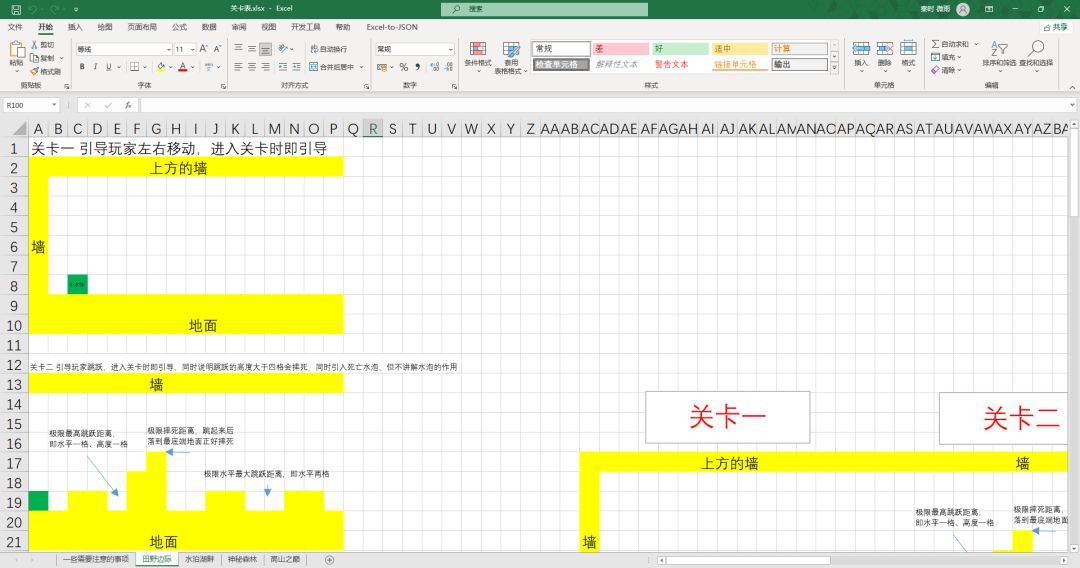This screenshot has width=1080, height=568.
Task: Switch to the 插入 ribbon tab
Action: 75,27
